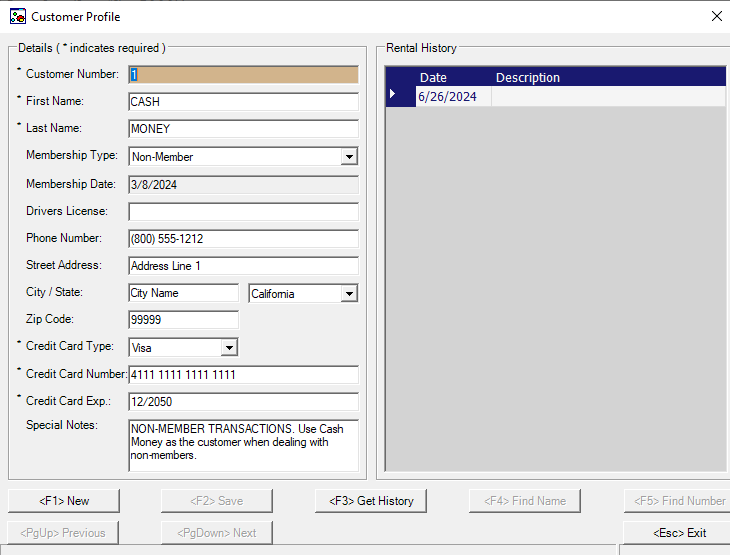Click the Customer Profile window icon
The width and height of the screenshot is (730, 555).
point(18,16)
